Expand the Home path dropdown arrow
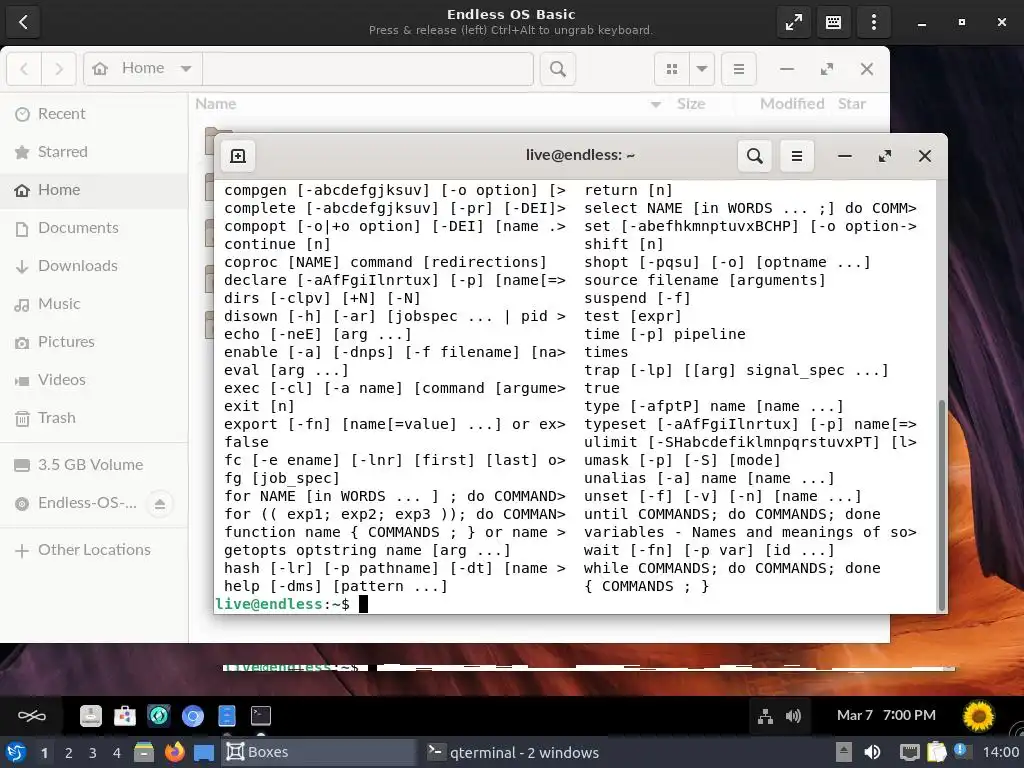 pyautogui.click(x=185, y=69)
